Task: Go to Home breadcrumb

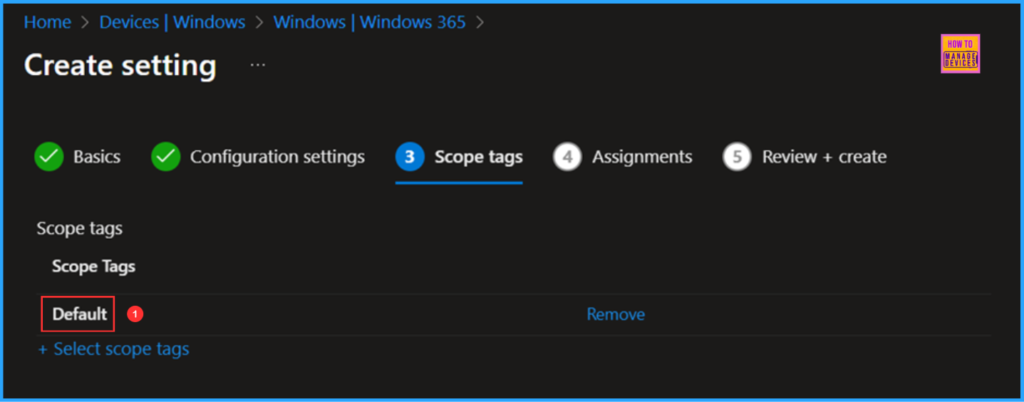Action: tap(47, 22)
